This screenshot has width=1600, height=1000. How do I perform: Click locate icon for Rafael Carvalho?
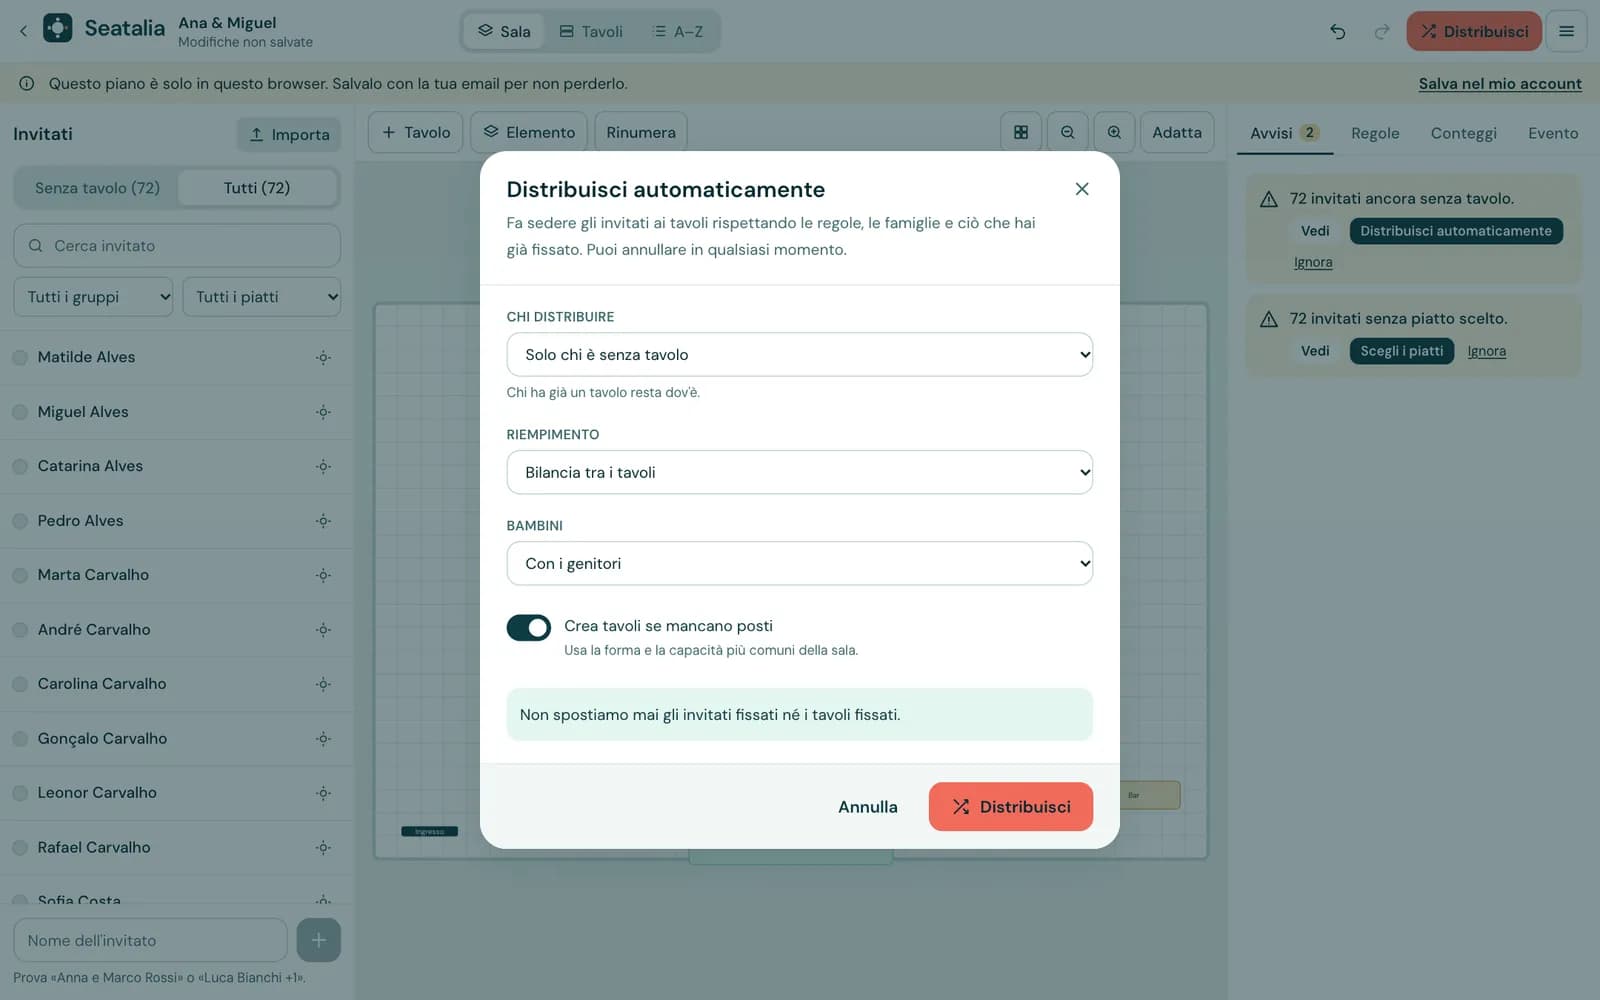(x=323, y=848)
